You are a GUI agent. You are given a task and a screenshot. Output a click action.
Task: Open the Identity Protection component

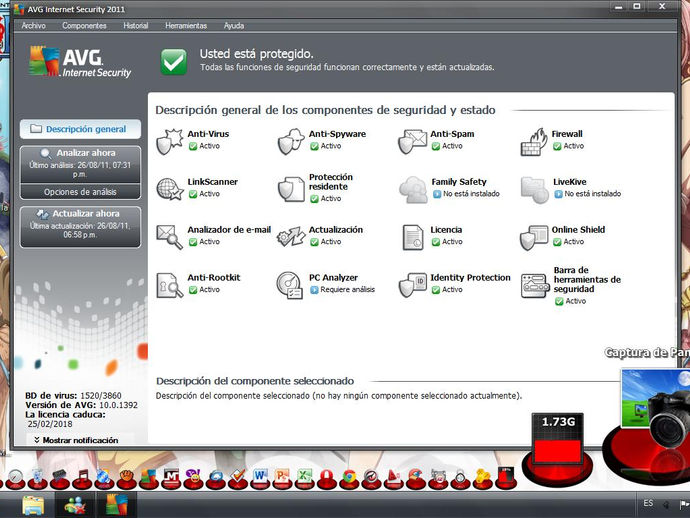point(455,284)
